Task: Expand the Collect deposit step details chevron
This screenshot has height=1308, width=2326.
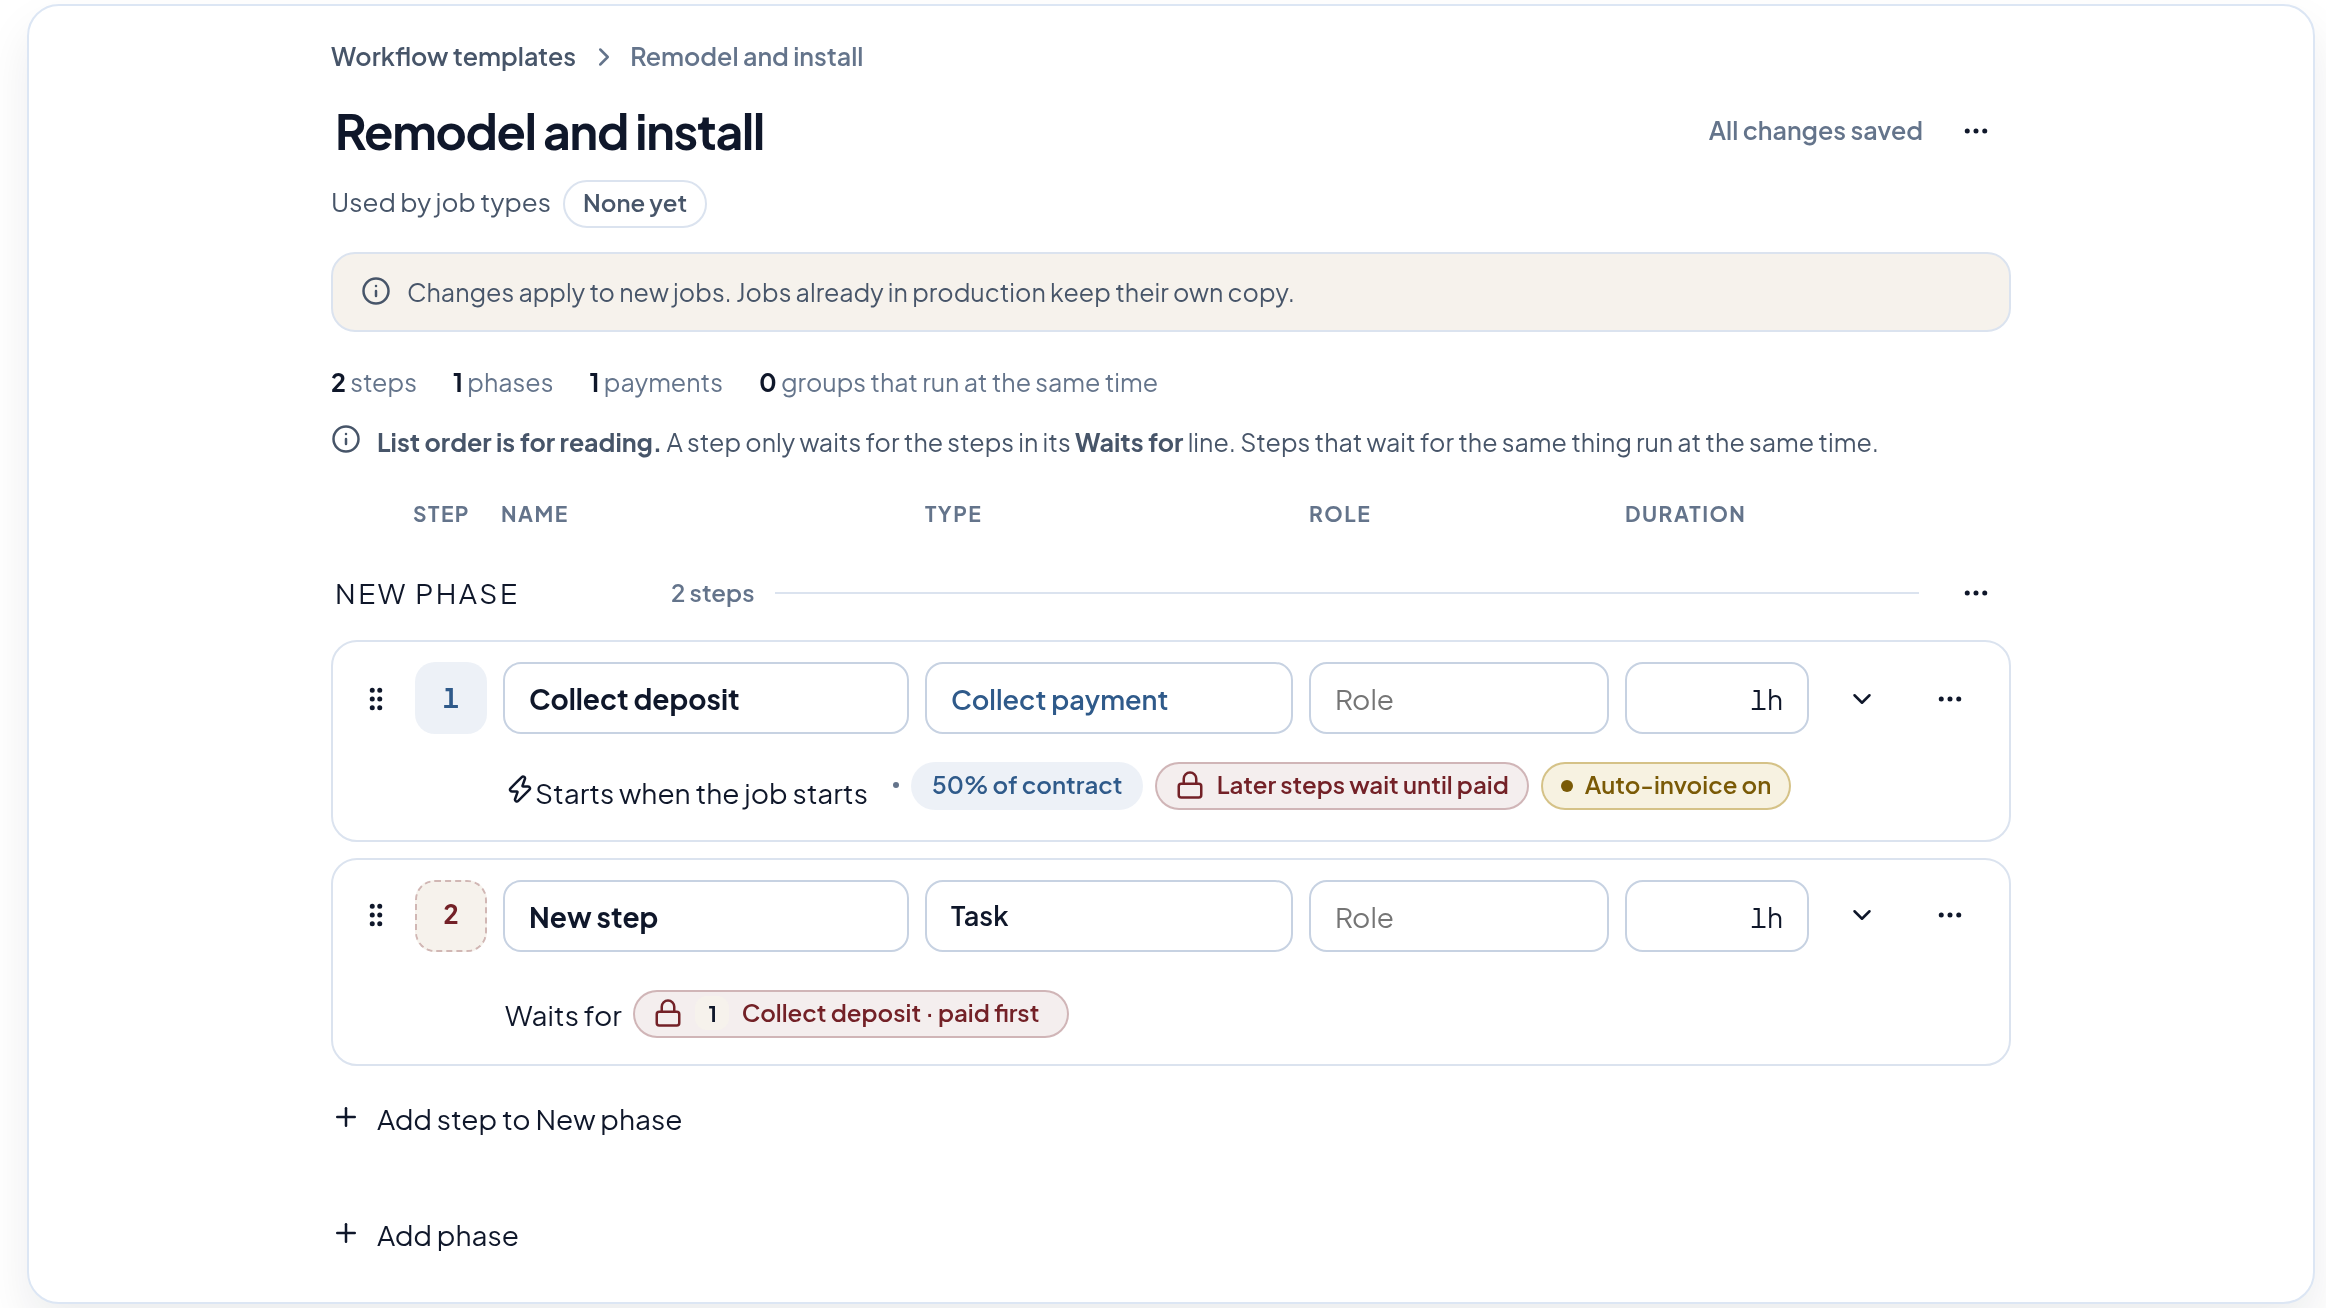Action: tap(1861, 699)
